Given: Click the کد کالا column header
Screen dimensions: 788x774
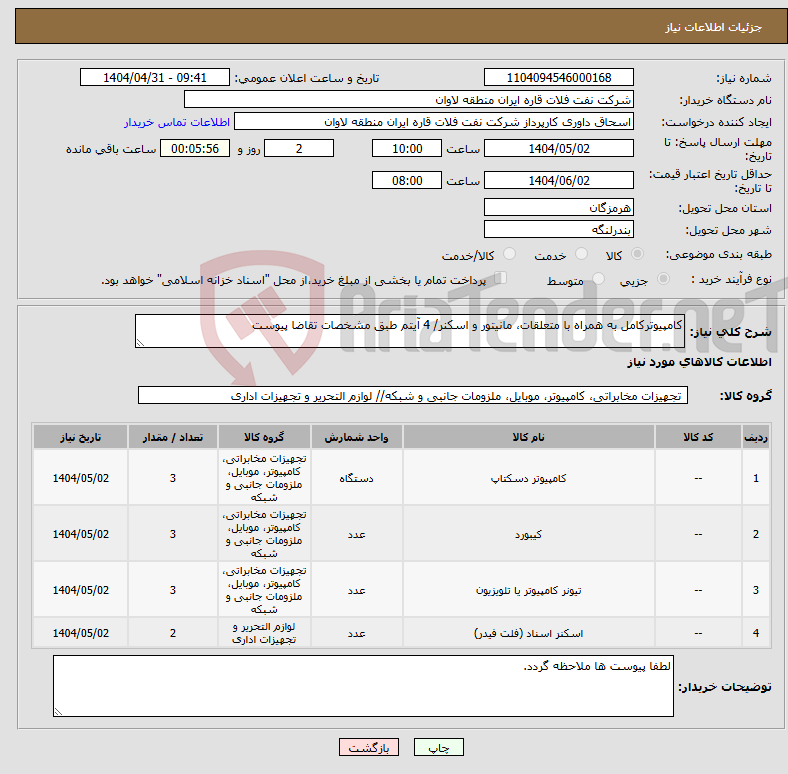Looking at the screenshot, I should pyautogui.click(x=698, y=437).
